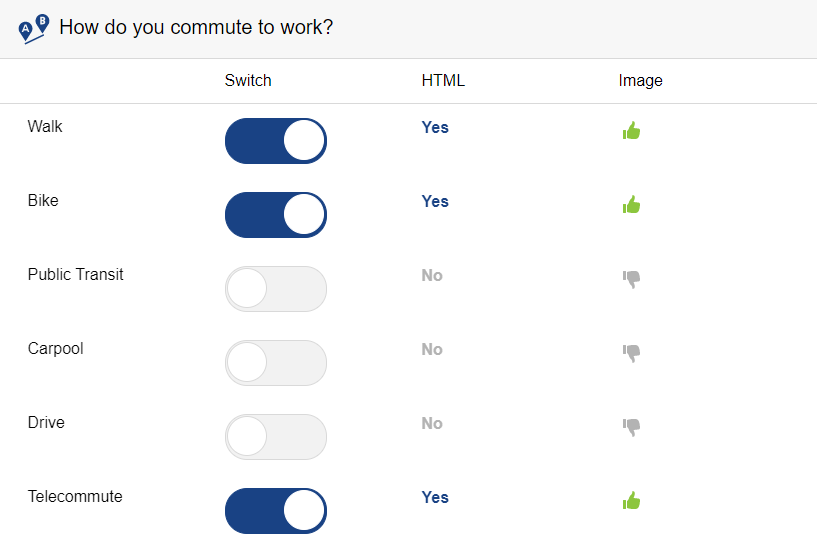Turn off the Walk switch
Screen dimensions: 817x547
pos(276,141)
